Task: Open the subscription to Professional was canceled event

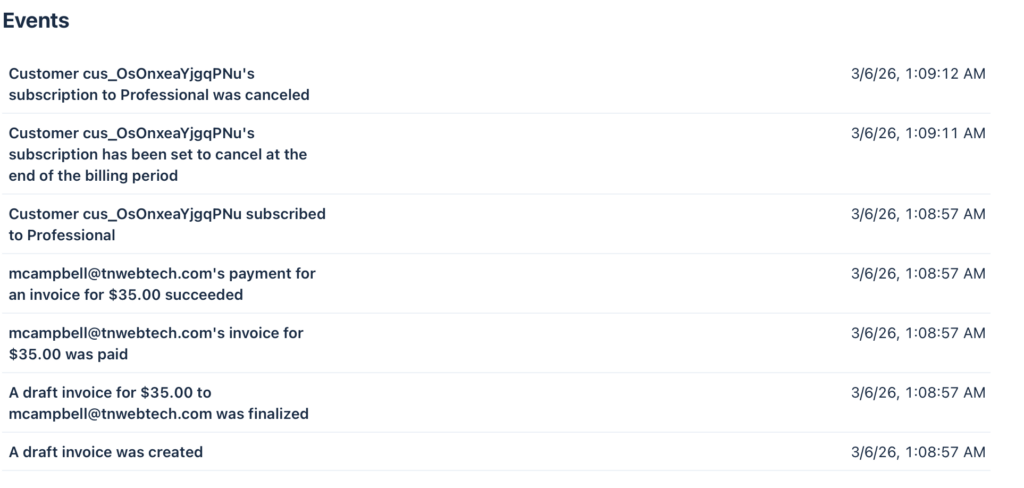Action: click(x=159, y=84)
